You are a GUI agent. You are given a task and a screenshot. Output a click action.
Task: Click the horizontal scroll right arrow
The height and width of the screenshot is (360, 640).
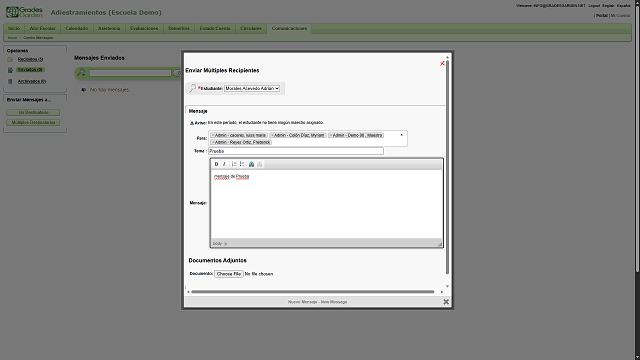point(442,292)
